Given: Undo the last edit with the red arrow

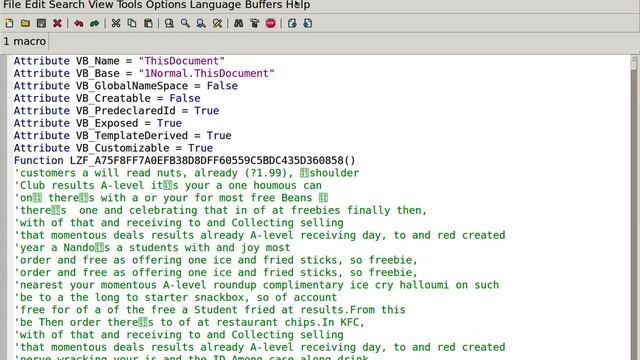Looking at the screenshot, I should click(x=79, y=23).
